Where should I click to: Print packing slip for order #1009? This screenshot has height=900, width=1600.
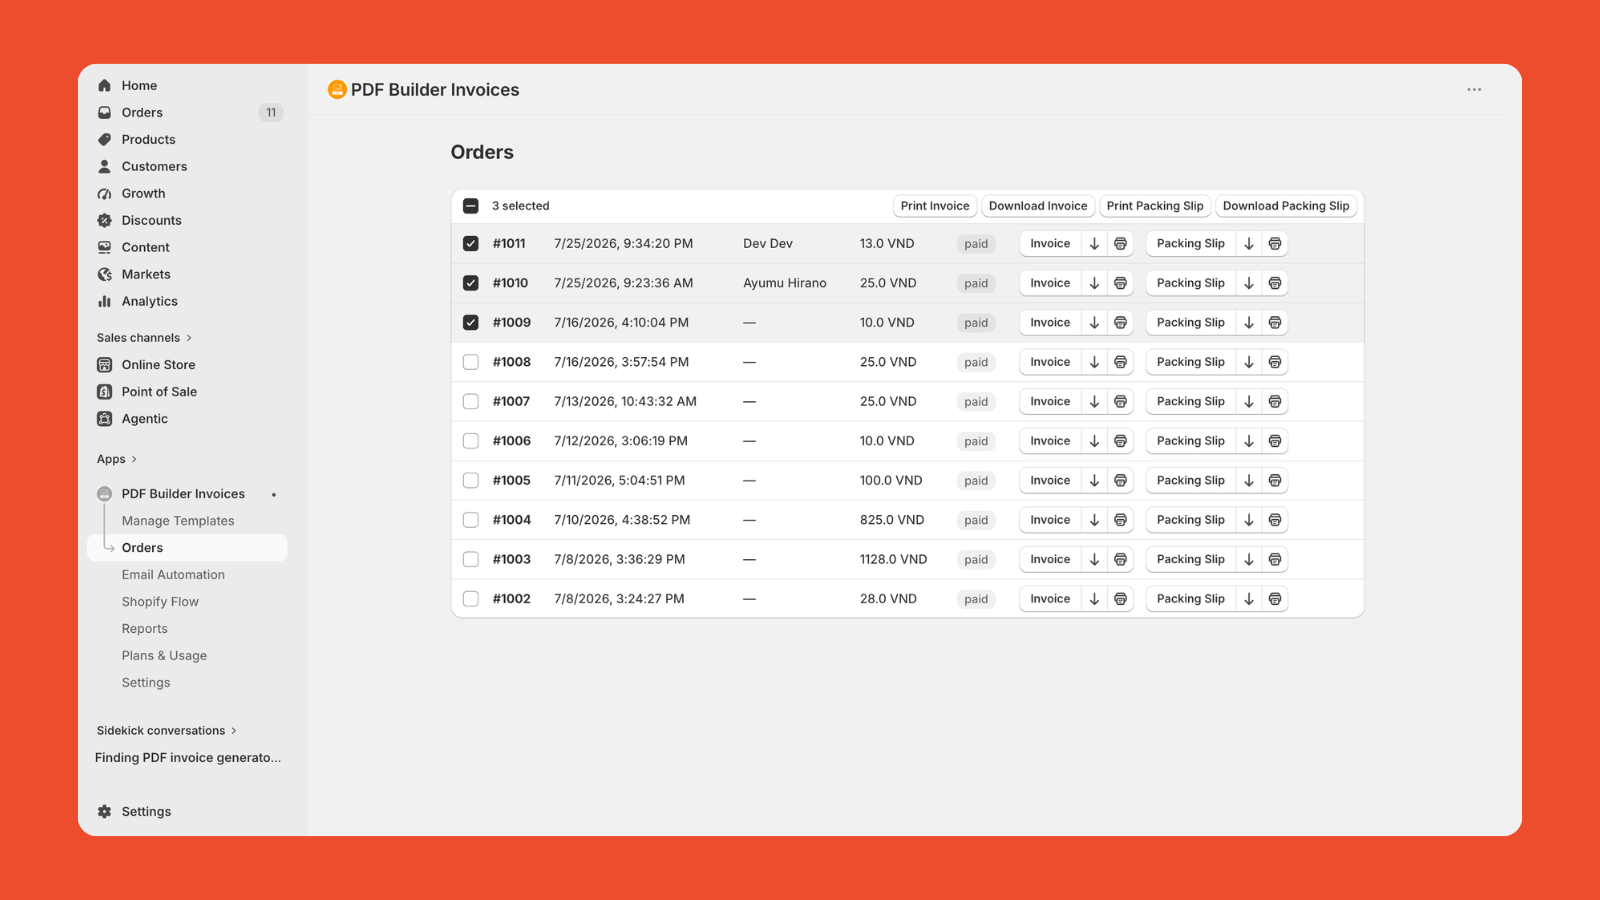[x=1275, y=323]
